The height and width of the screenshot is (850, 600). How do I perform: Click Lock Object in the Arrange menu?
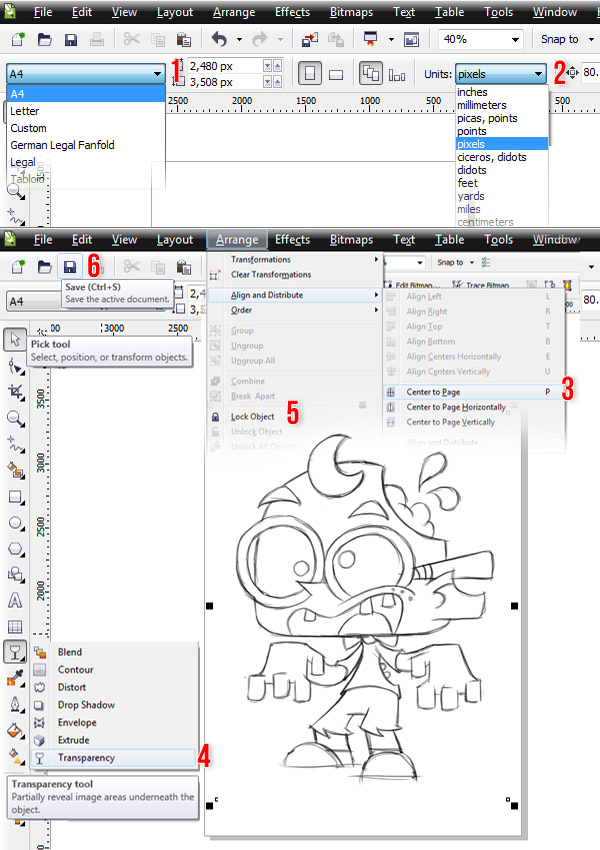(252, 416)
